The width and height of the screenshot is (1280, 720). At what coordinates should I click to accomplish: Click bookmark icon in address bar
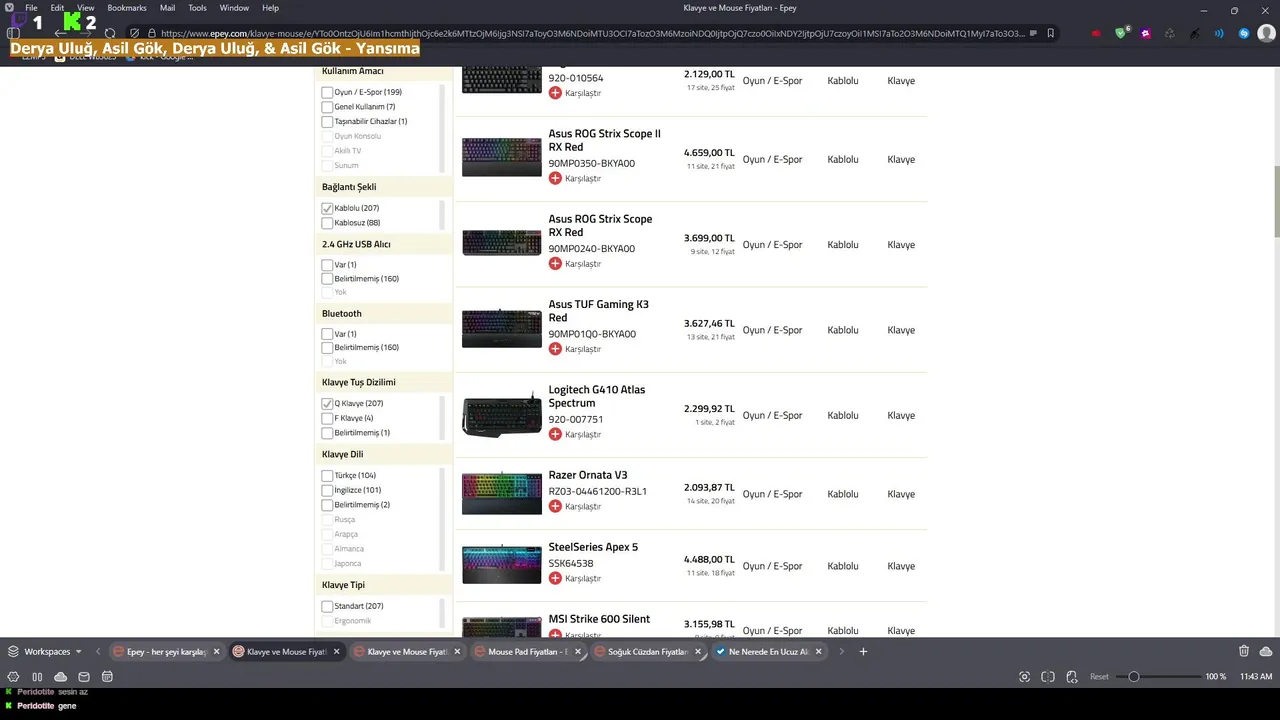tap(1050, 33)
